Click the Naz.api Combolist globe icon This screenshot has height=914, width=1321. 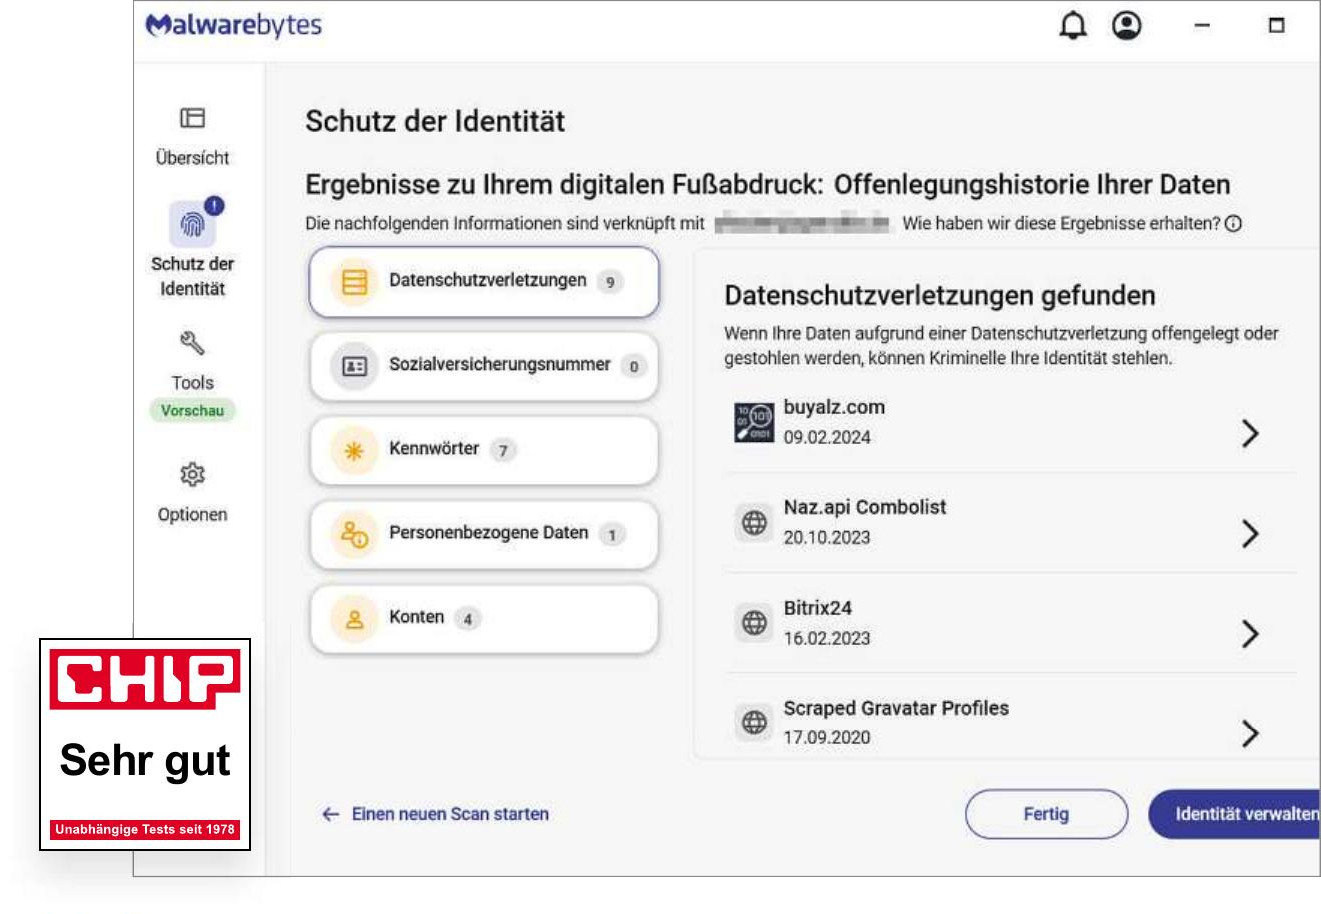(754, 522)
